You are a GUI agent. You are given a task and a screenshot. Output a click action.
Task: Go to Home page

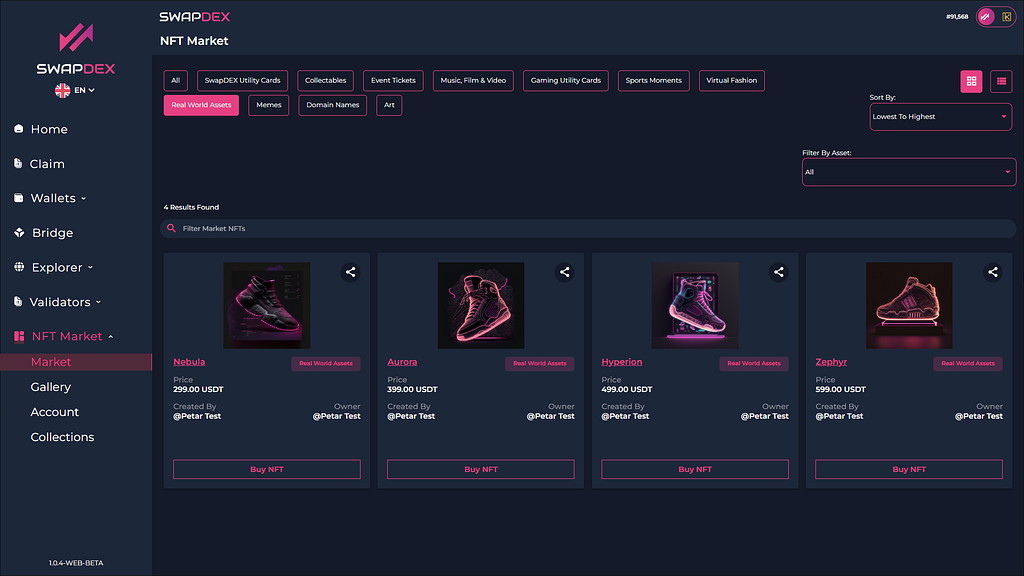pos(49,129)
